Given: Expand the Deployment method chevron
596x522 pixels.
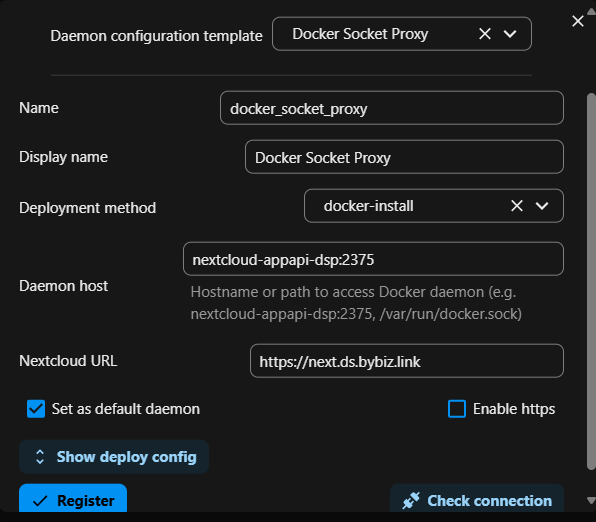Looking at the screenshot, I should (x=542, y=206).
